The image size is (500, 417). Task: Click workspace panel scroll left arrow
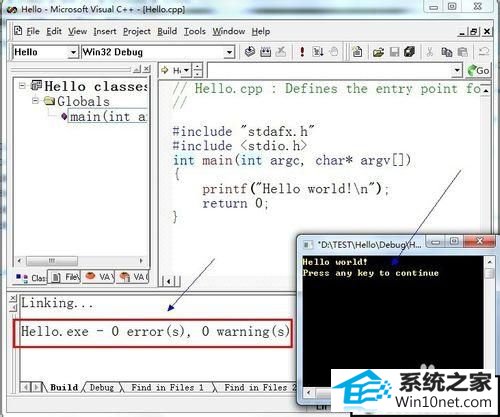[19, 260]
